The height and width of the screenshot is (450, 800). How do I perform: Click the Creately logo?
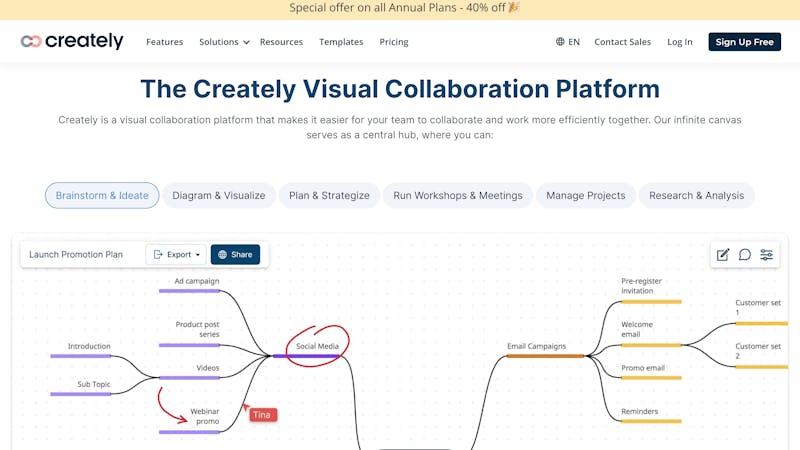pyautogui.click(x=72, y=41)
